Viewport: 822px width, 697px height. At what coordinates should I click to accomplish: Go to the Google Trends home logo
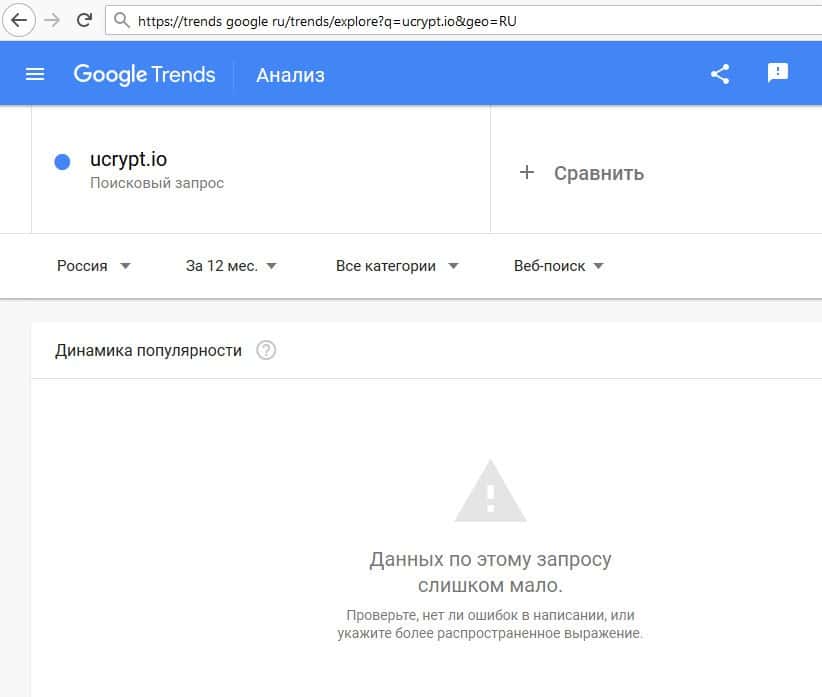click(144, 74)
